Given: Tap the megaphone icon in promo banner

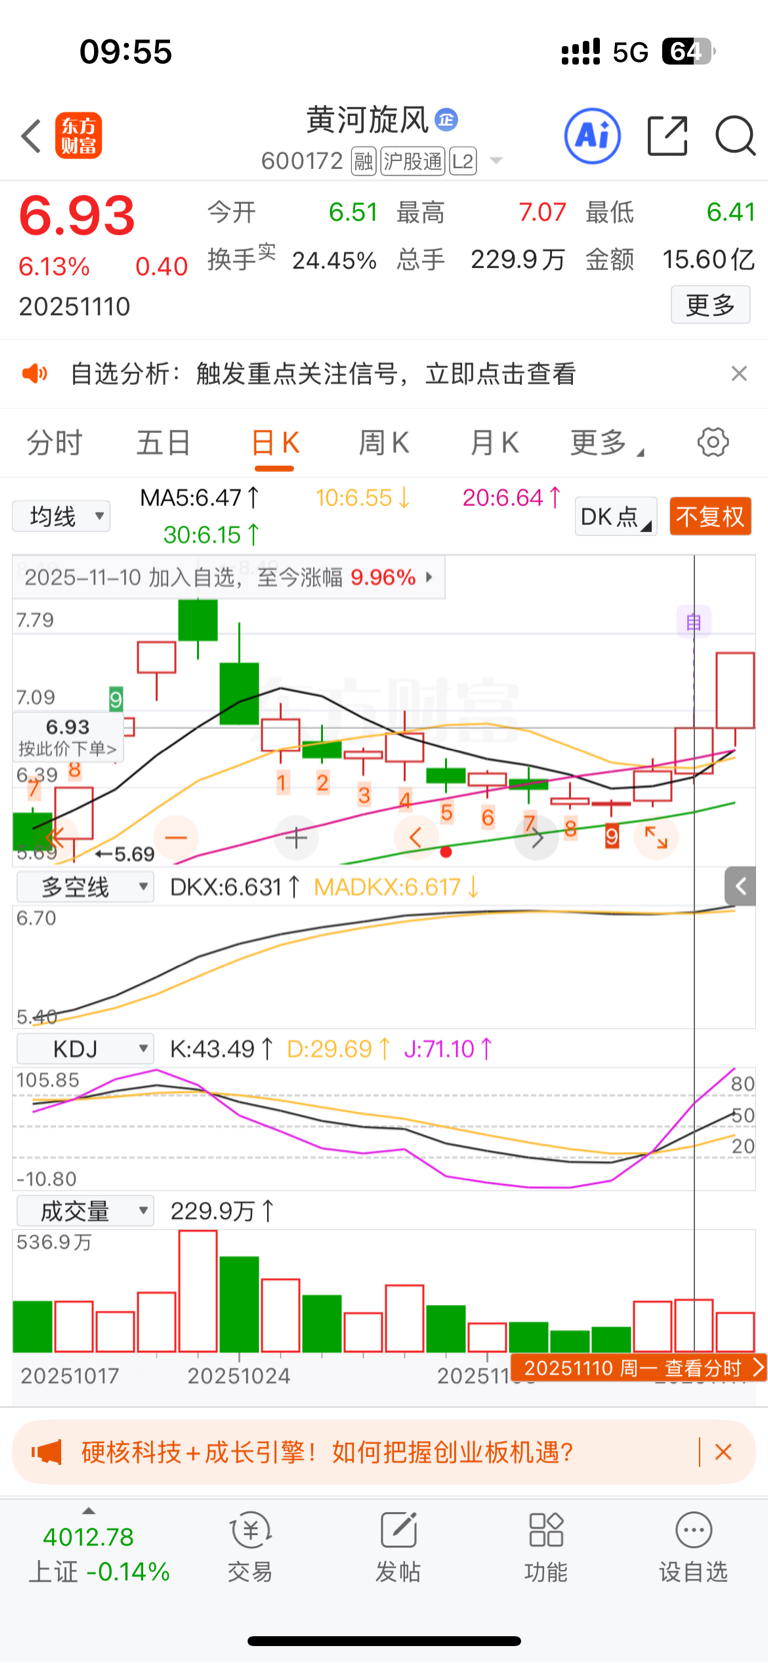Looking at the screenshot, I should click(x=47, y=1452).
